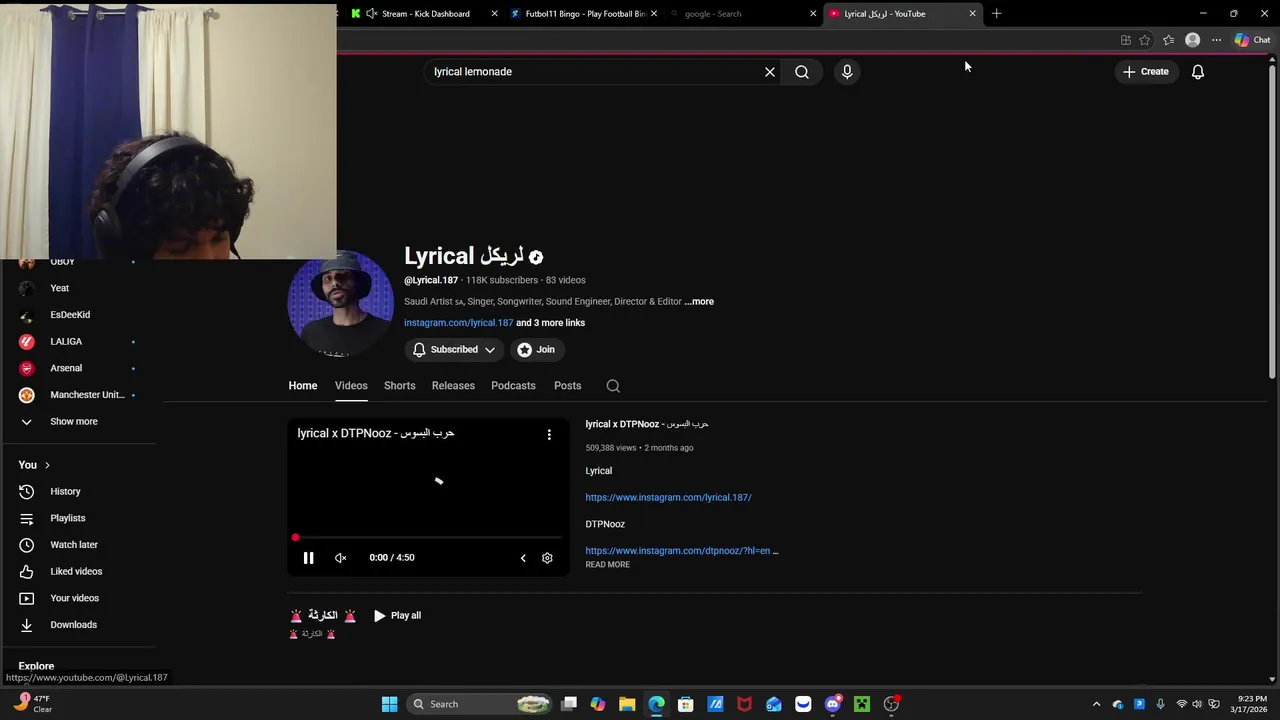Click the featured video progress bar
Viewport: 1280px width, 720px height.
tap(428, 538)
